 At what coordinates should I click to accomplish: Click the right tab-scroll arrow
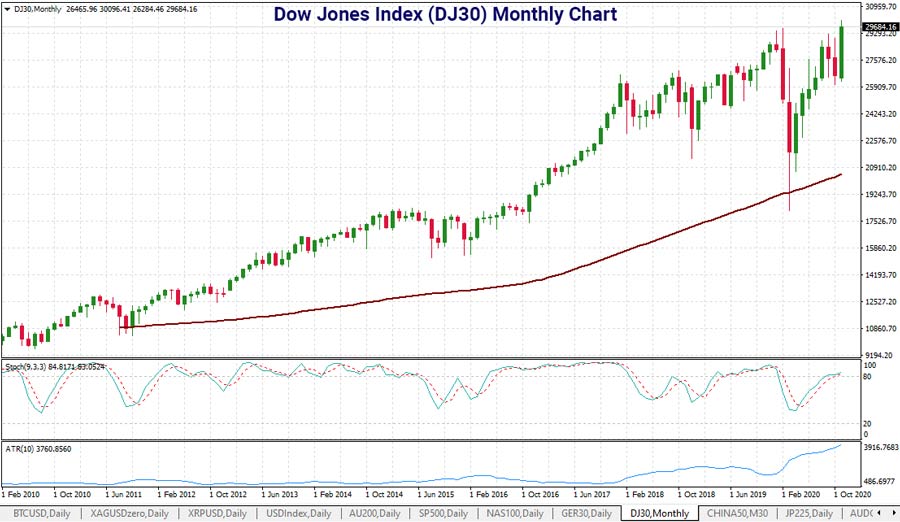[x=894, y=513]
